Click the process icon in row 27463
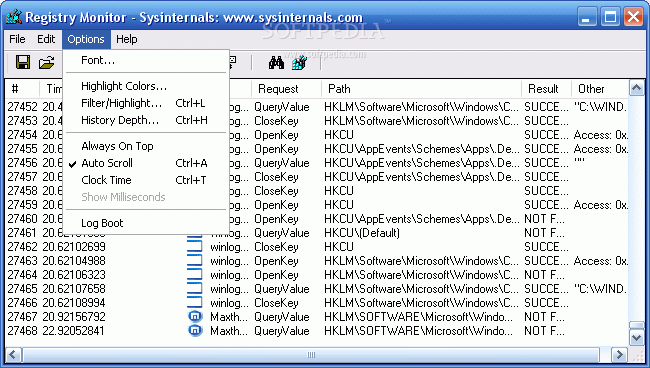Image resolution: width=650 pixels, height=368 pixels. pyautogui.click(x=195, y=261)
